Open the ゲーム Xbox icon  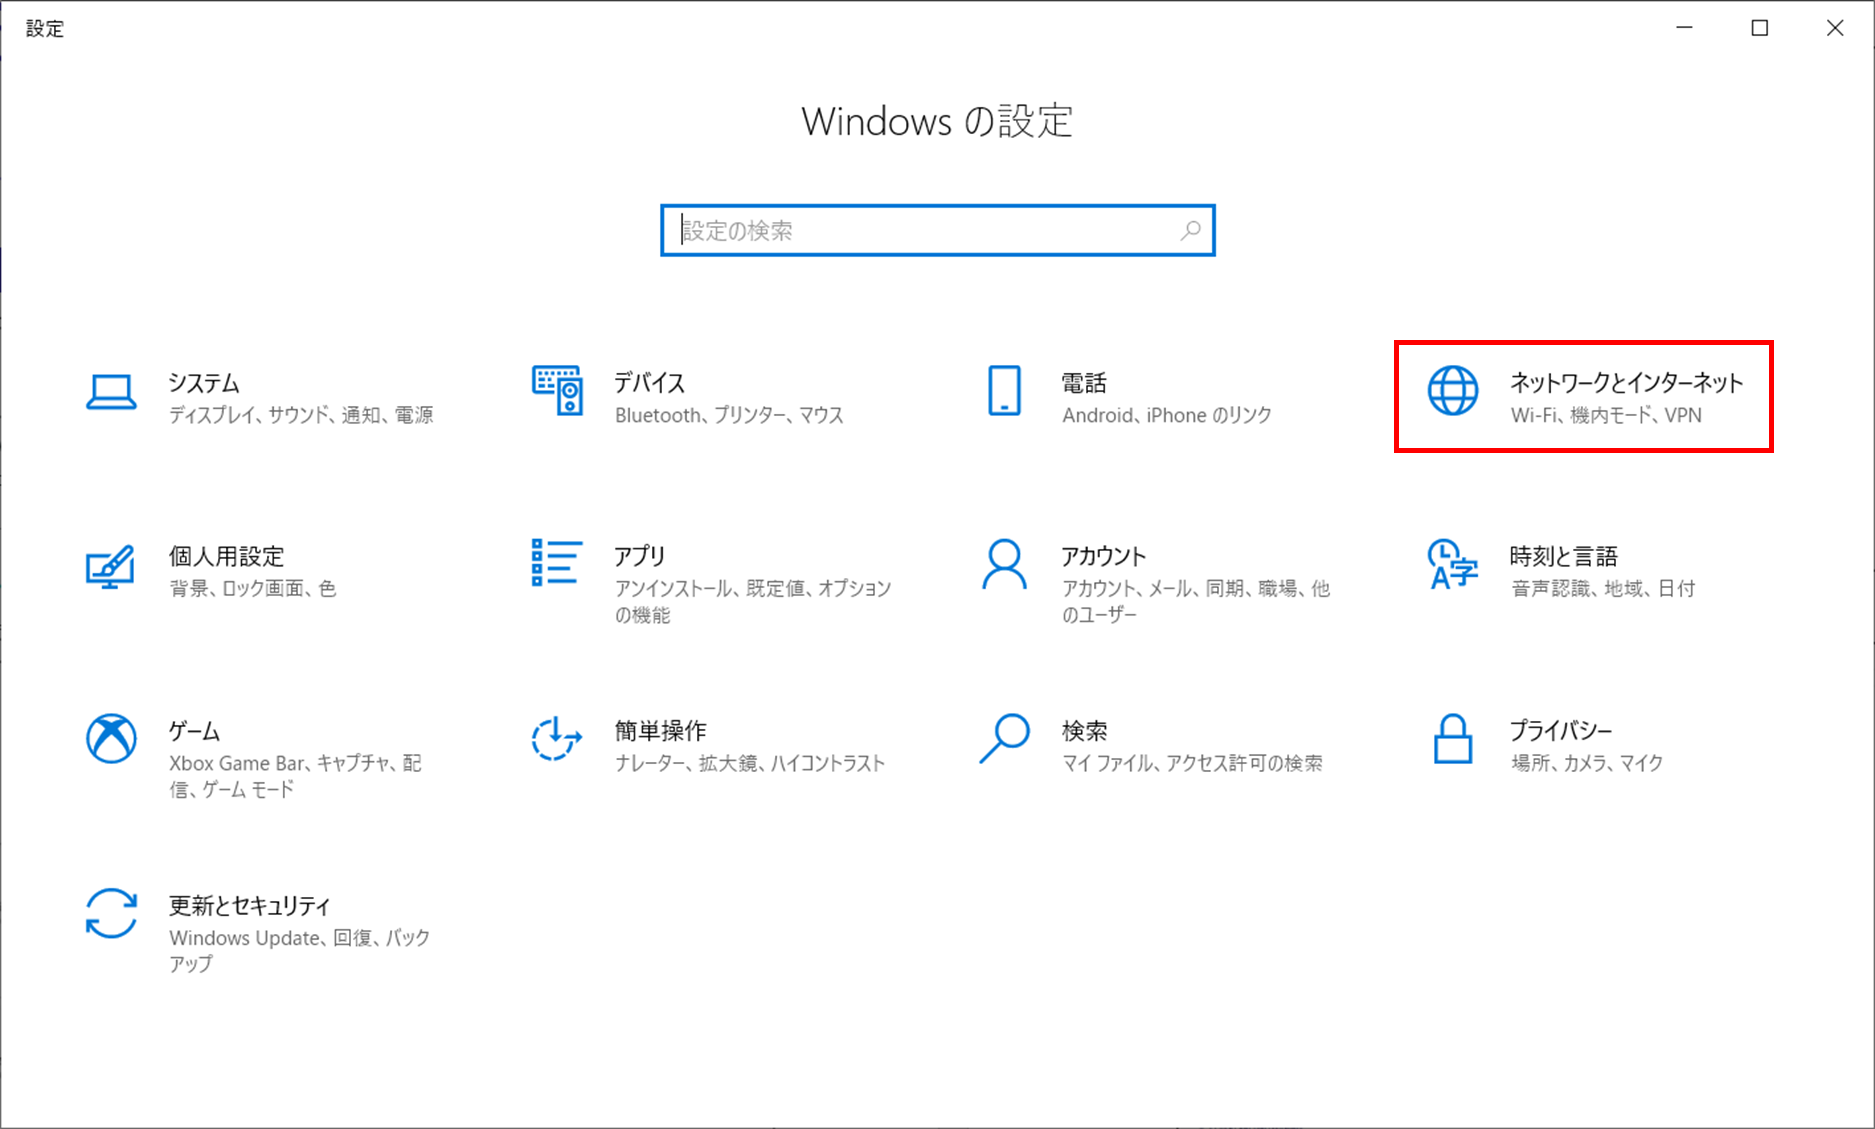pos(111,739)
